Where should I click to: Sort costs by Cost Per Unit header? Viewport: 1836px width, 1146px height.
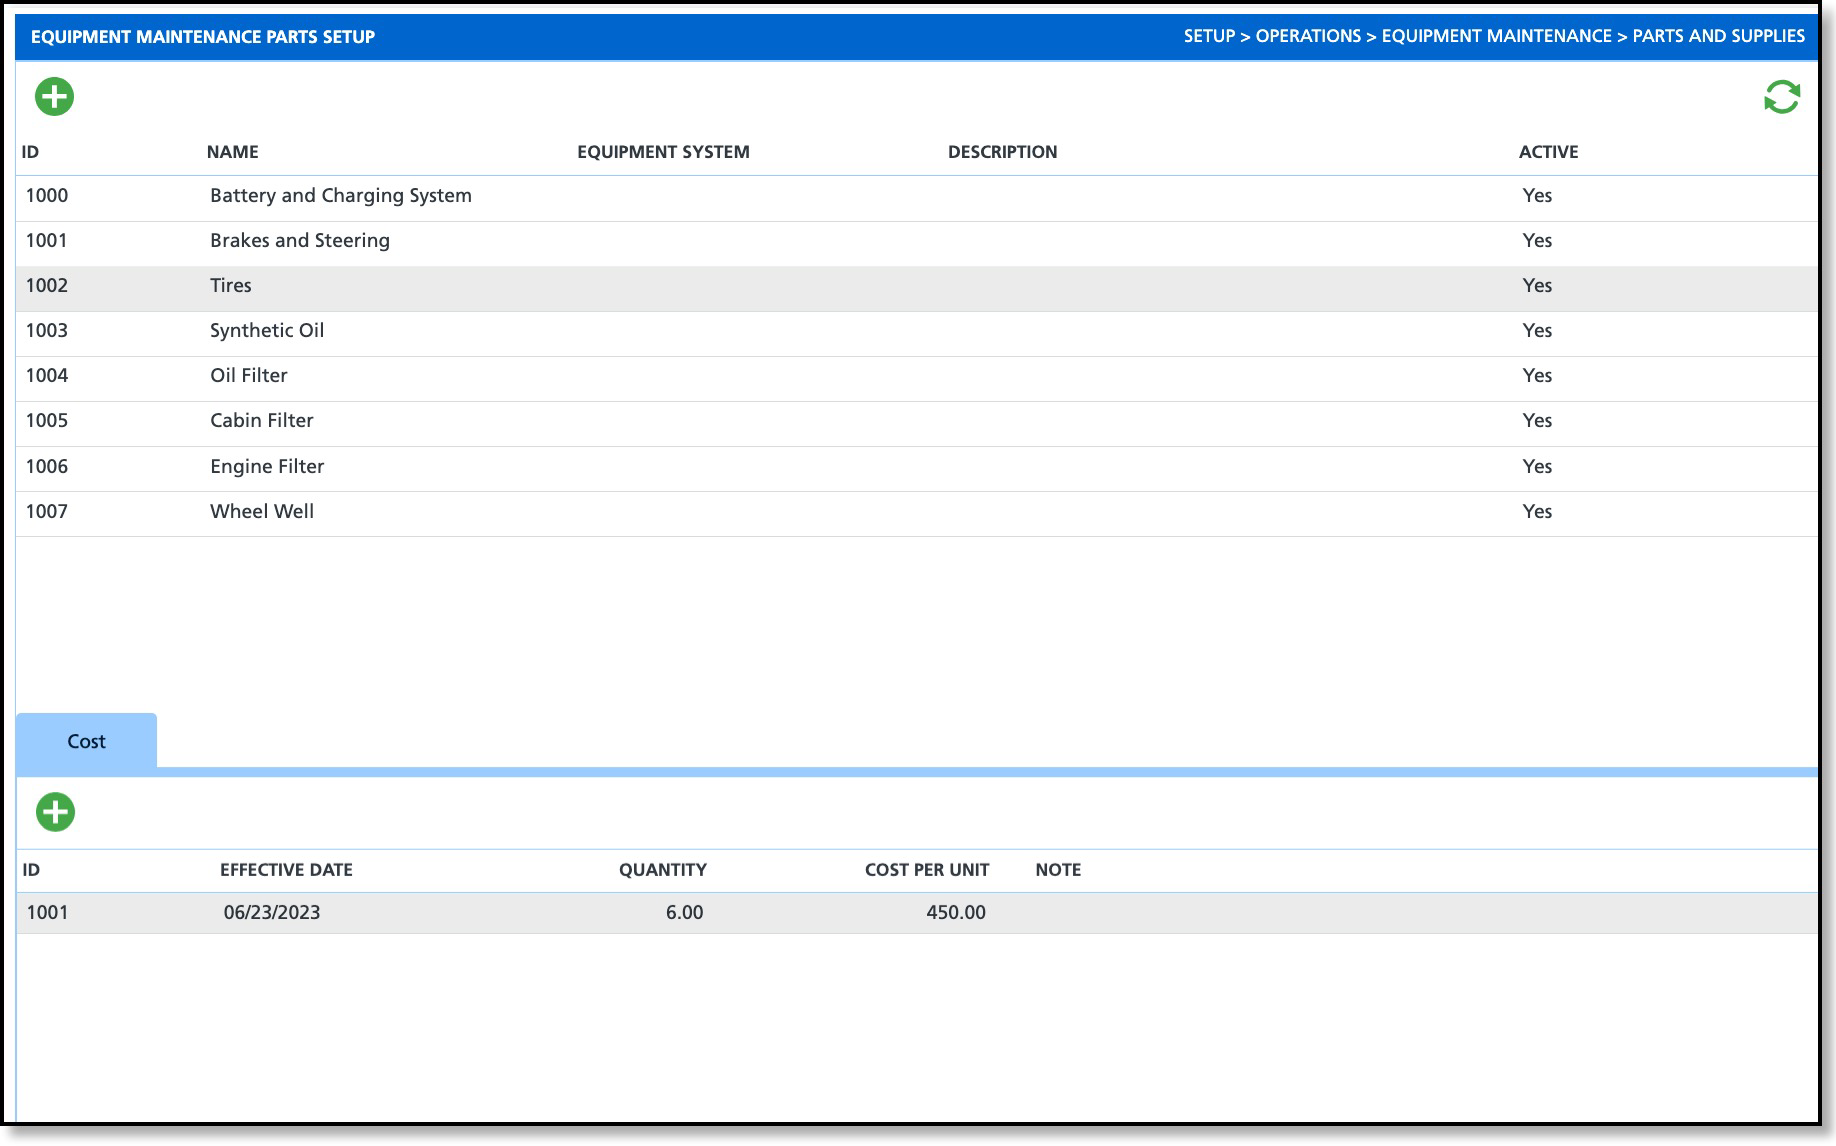click(927, 870)
